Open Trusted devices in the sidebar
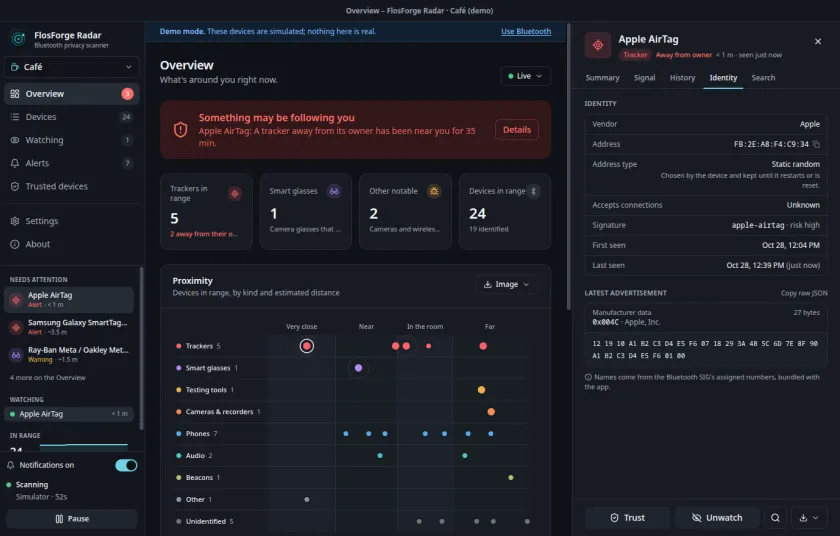This screenshot has width=840, height=536. point(72,186)
